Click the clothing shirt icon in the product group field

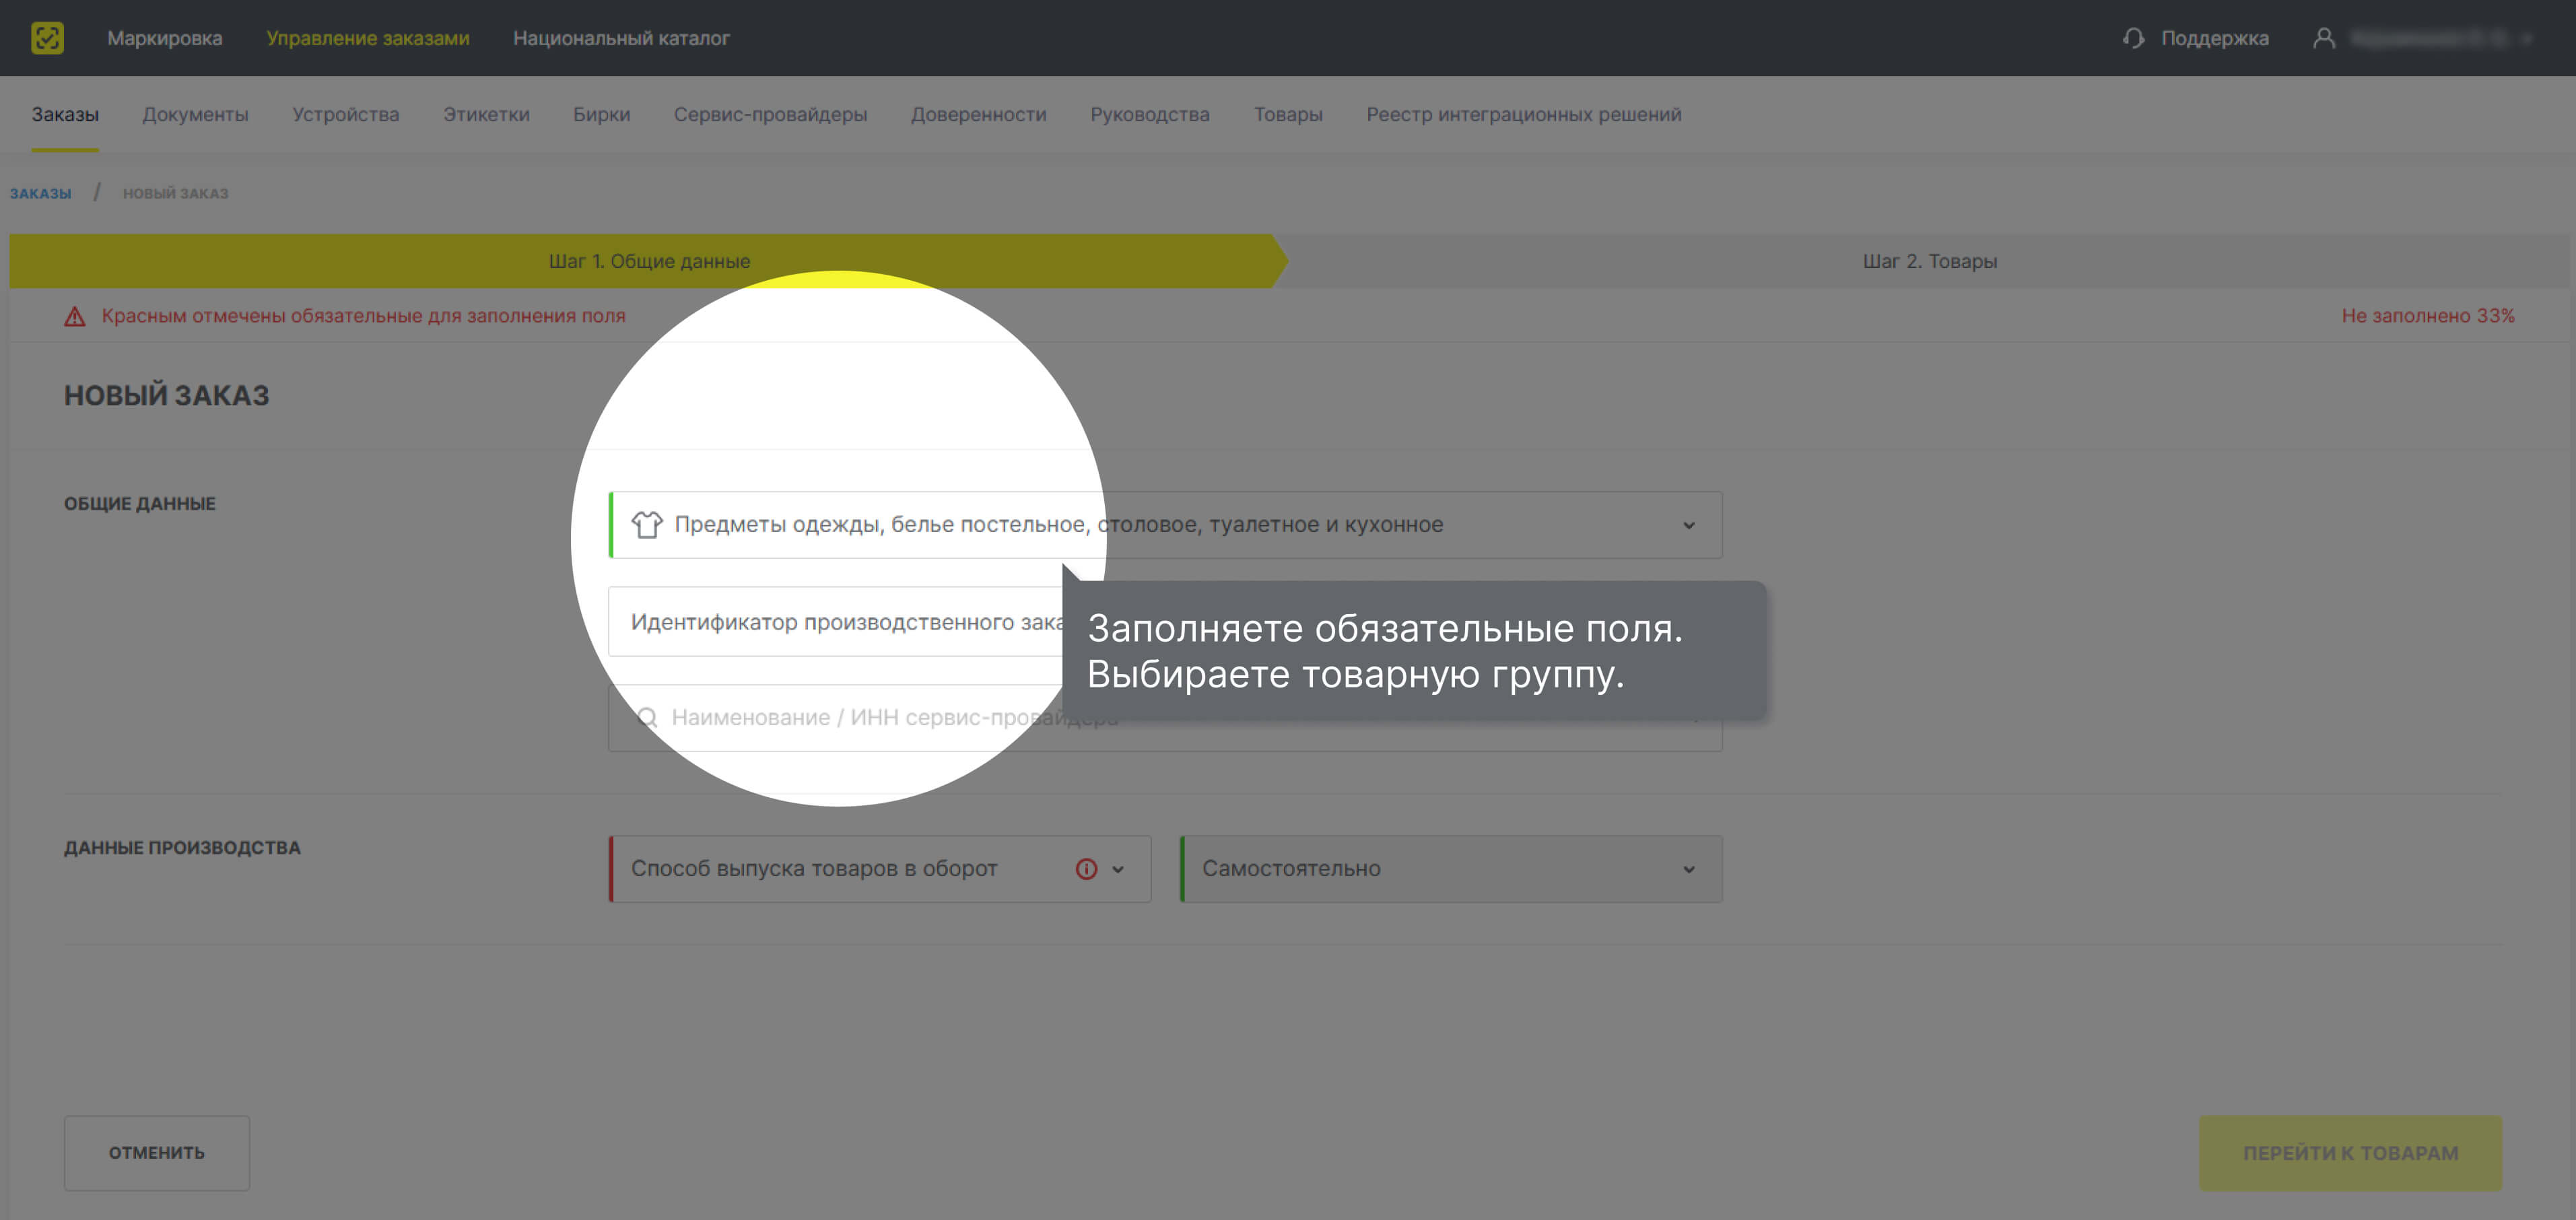[647, 524]
